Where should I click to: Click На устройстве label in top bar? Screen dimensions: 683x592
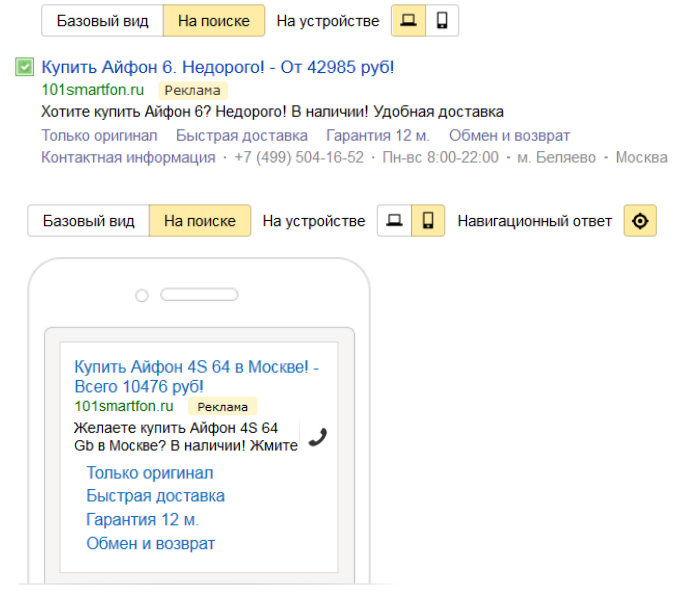tap(328, 20)
